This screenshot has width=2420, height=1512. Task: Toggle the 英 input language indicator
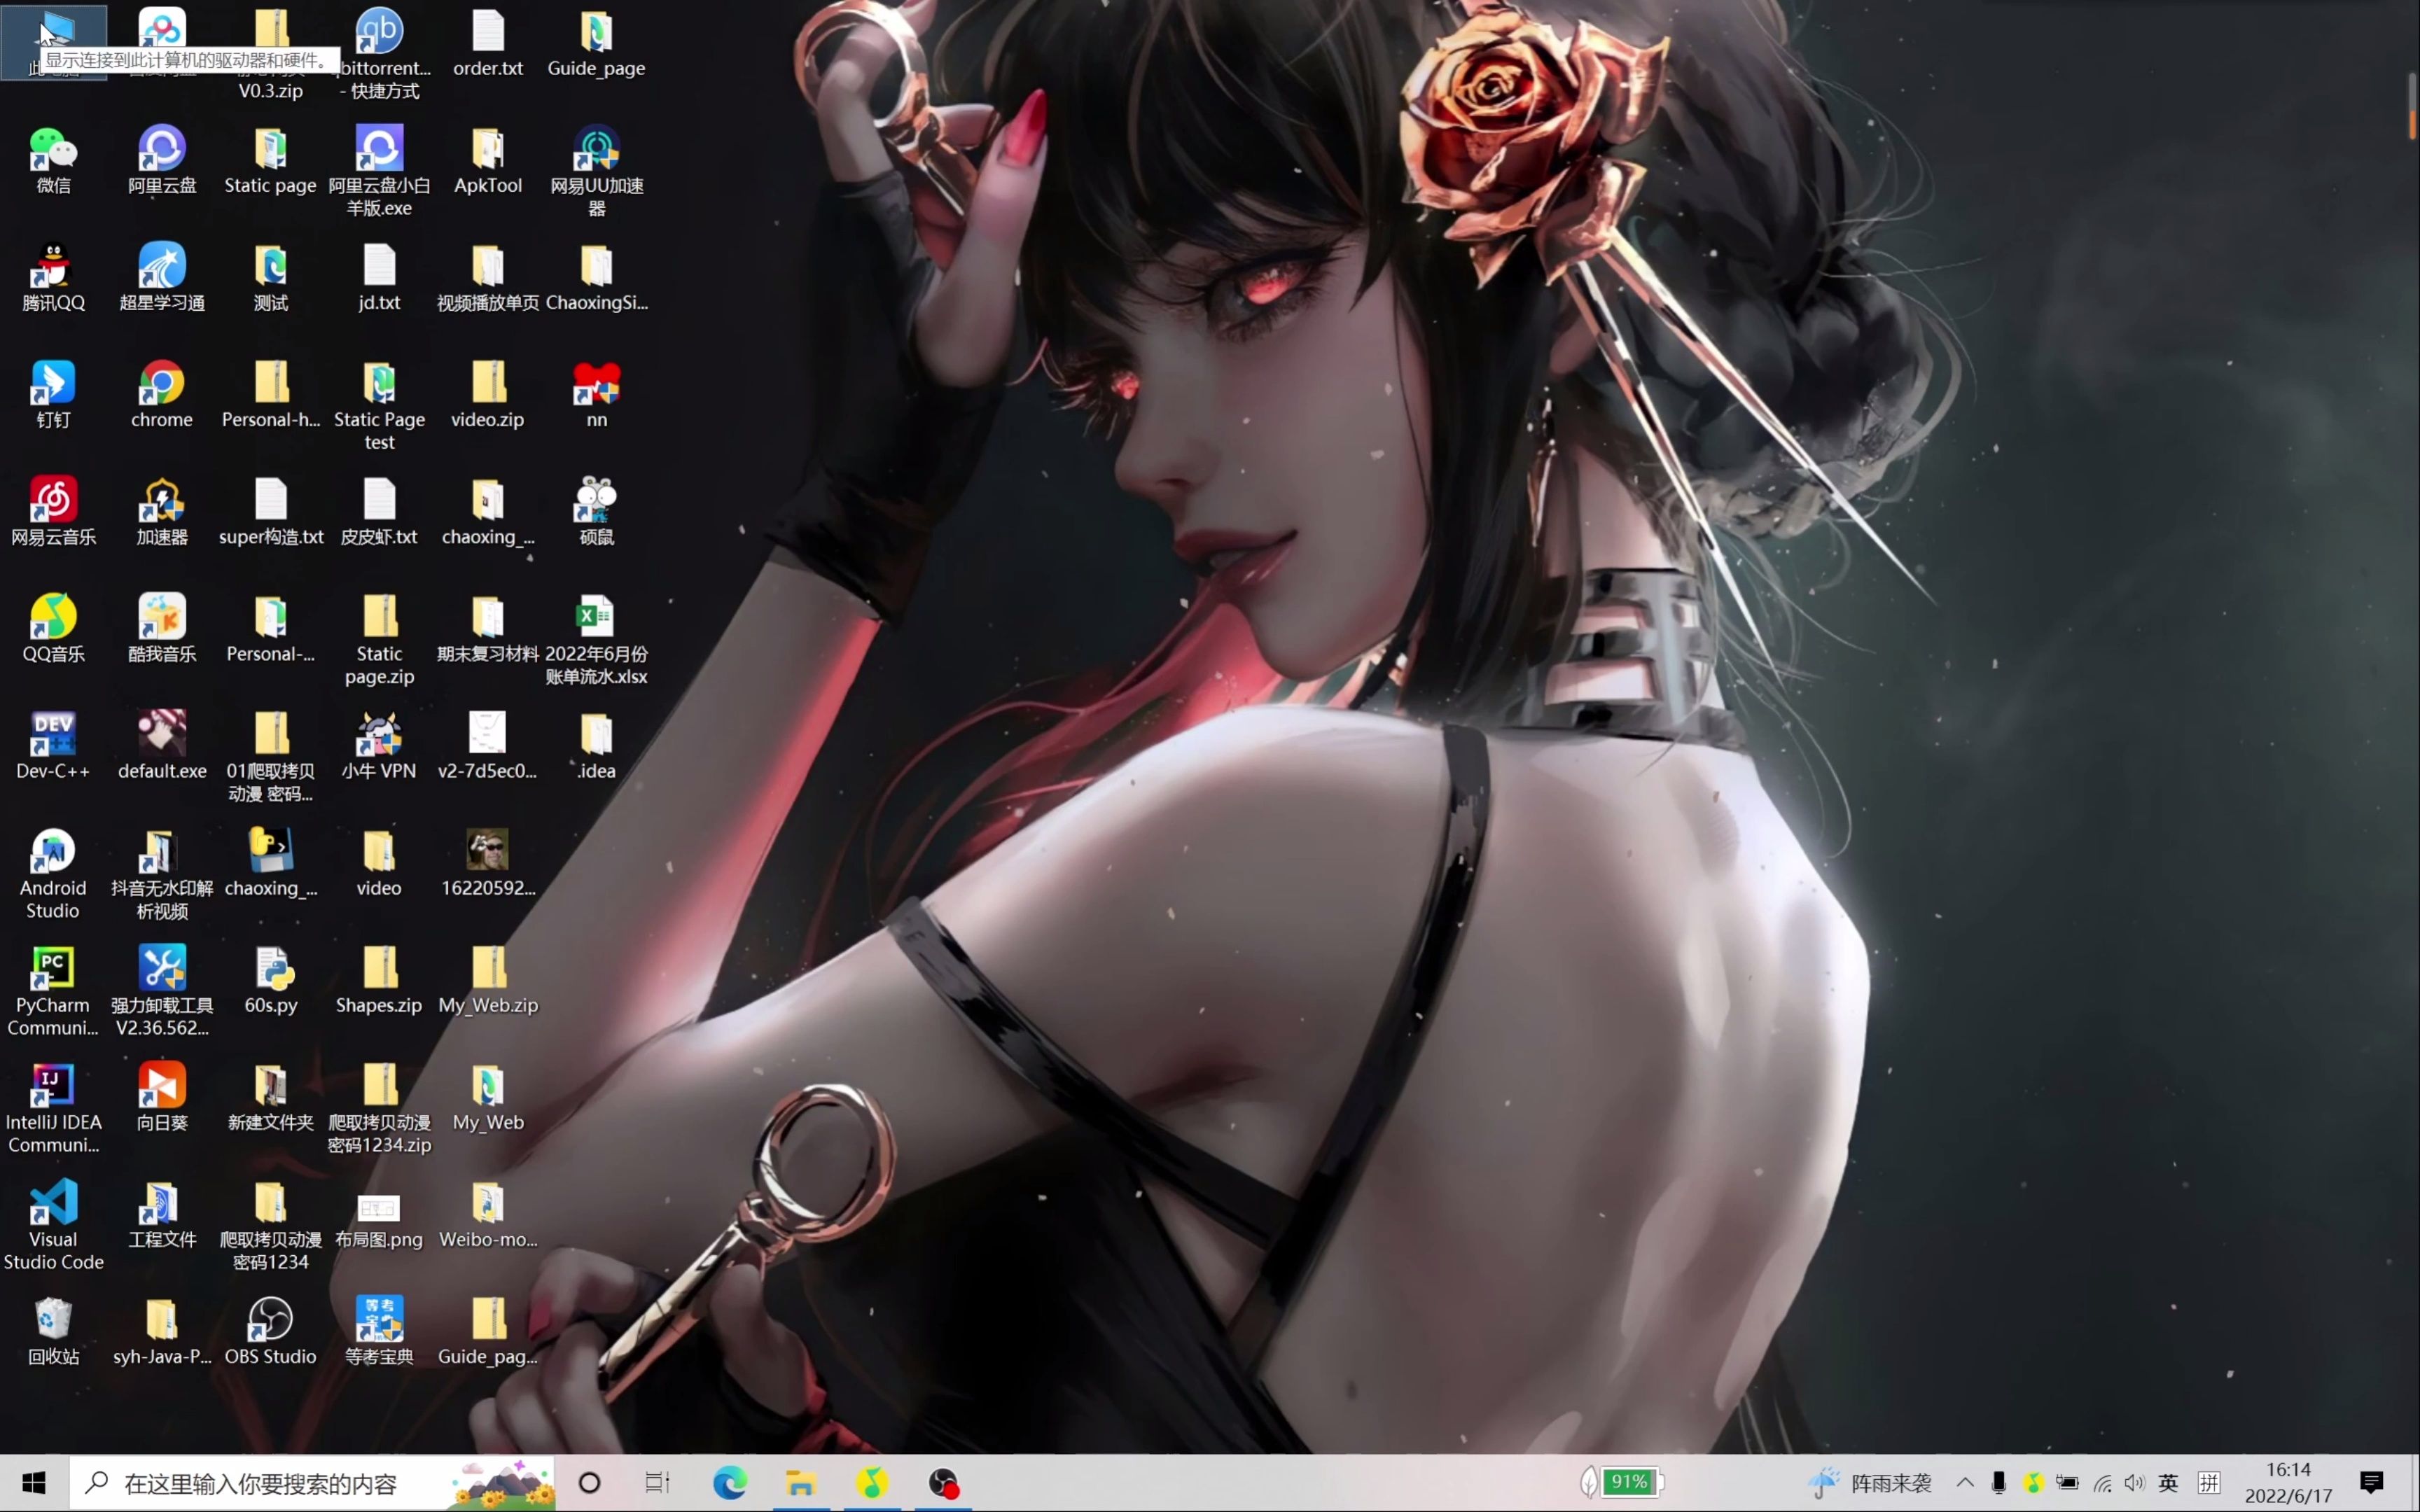pyautogui.click(x=2167, y=1483)
